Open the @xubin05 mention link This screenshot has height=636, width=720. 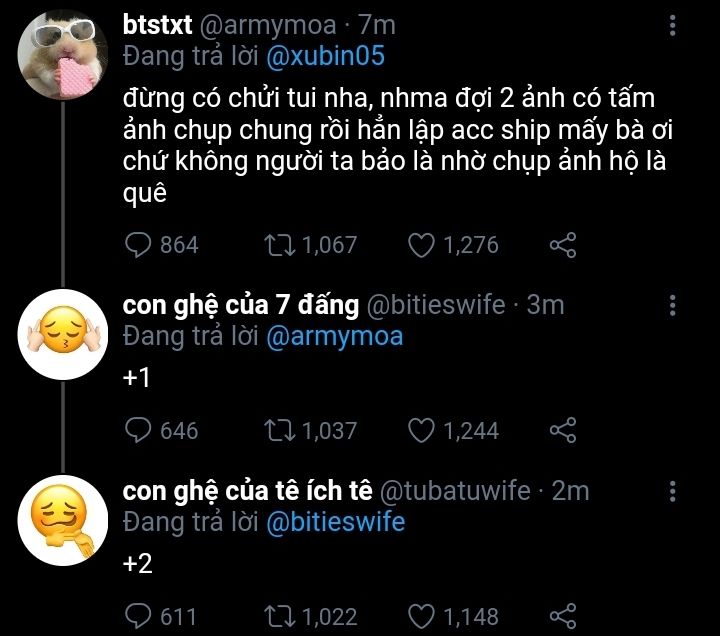click(x=325, y=56)
